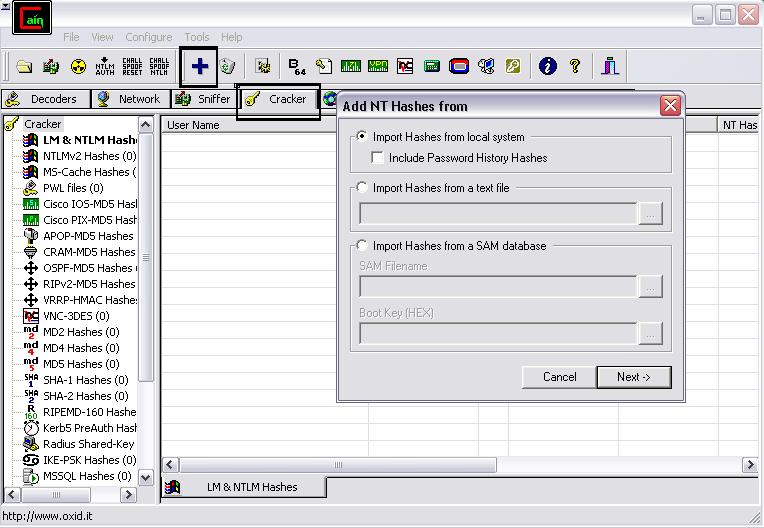The width and height of the screenshot is (764, 528).
Task: Click the bottom LM & NTLM Hashes tab
Action: coord(244,487)
